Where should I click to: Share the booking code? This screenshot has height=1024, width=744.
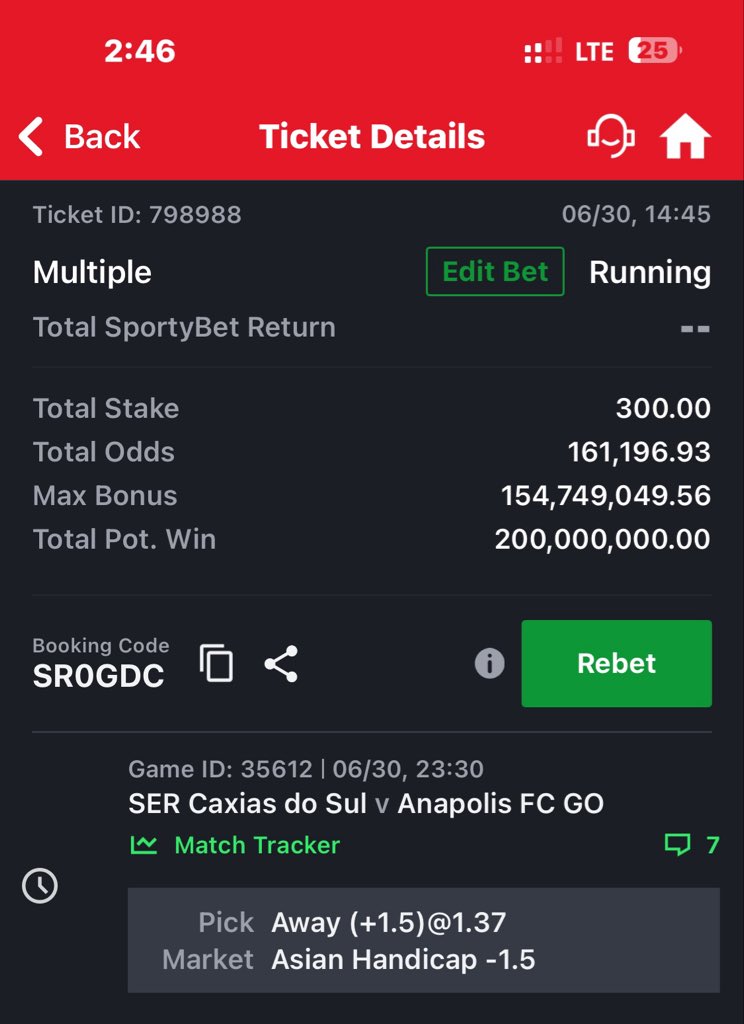(x=281, y=664)
